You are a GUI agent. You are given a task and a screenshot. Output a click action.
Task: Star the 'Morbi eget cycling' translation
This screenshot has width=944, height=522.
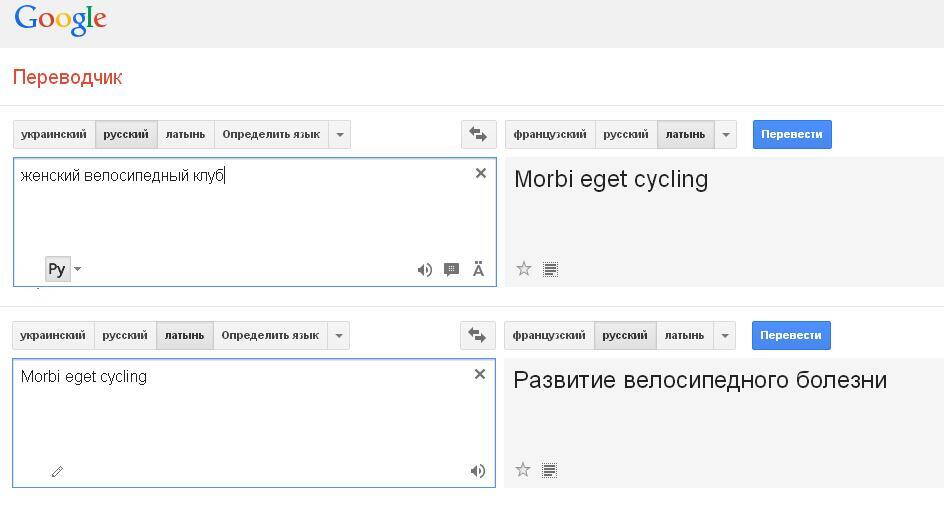(x=523, y=268)
